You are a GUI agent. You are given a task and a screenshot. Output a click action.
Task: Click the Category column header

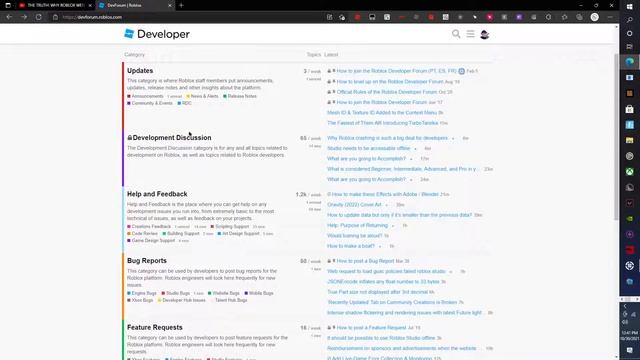[x=135, y=55]
